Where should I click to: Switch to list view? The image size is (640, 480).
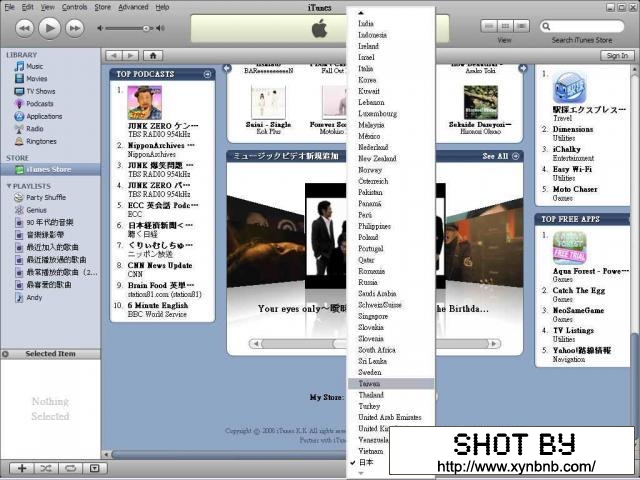489,26
